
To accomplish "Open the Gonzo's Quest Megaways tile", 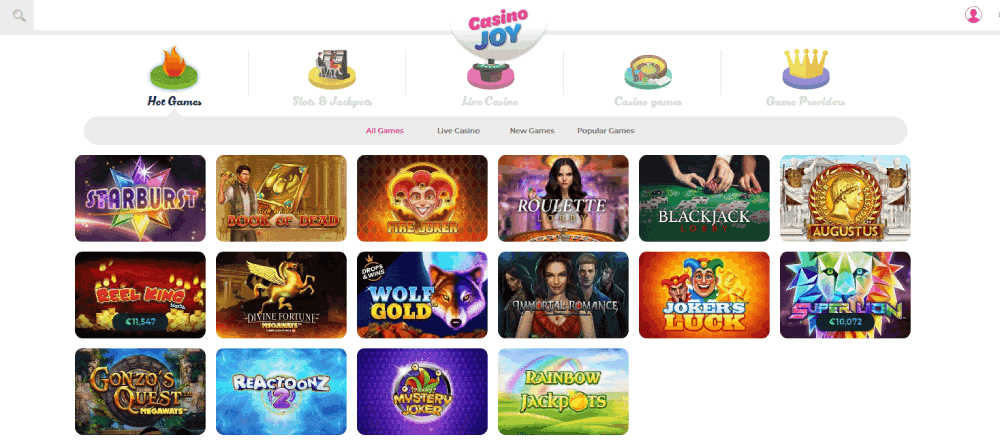I will 140,391.
